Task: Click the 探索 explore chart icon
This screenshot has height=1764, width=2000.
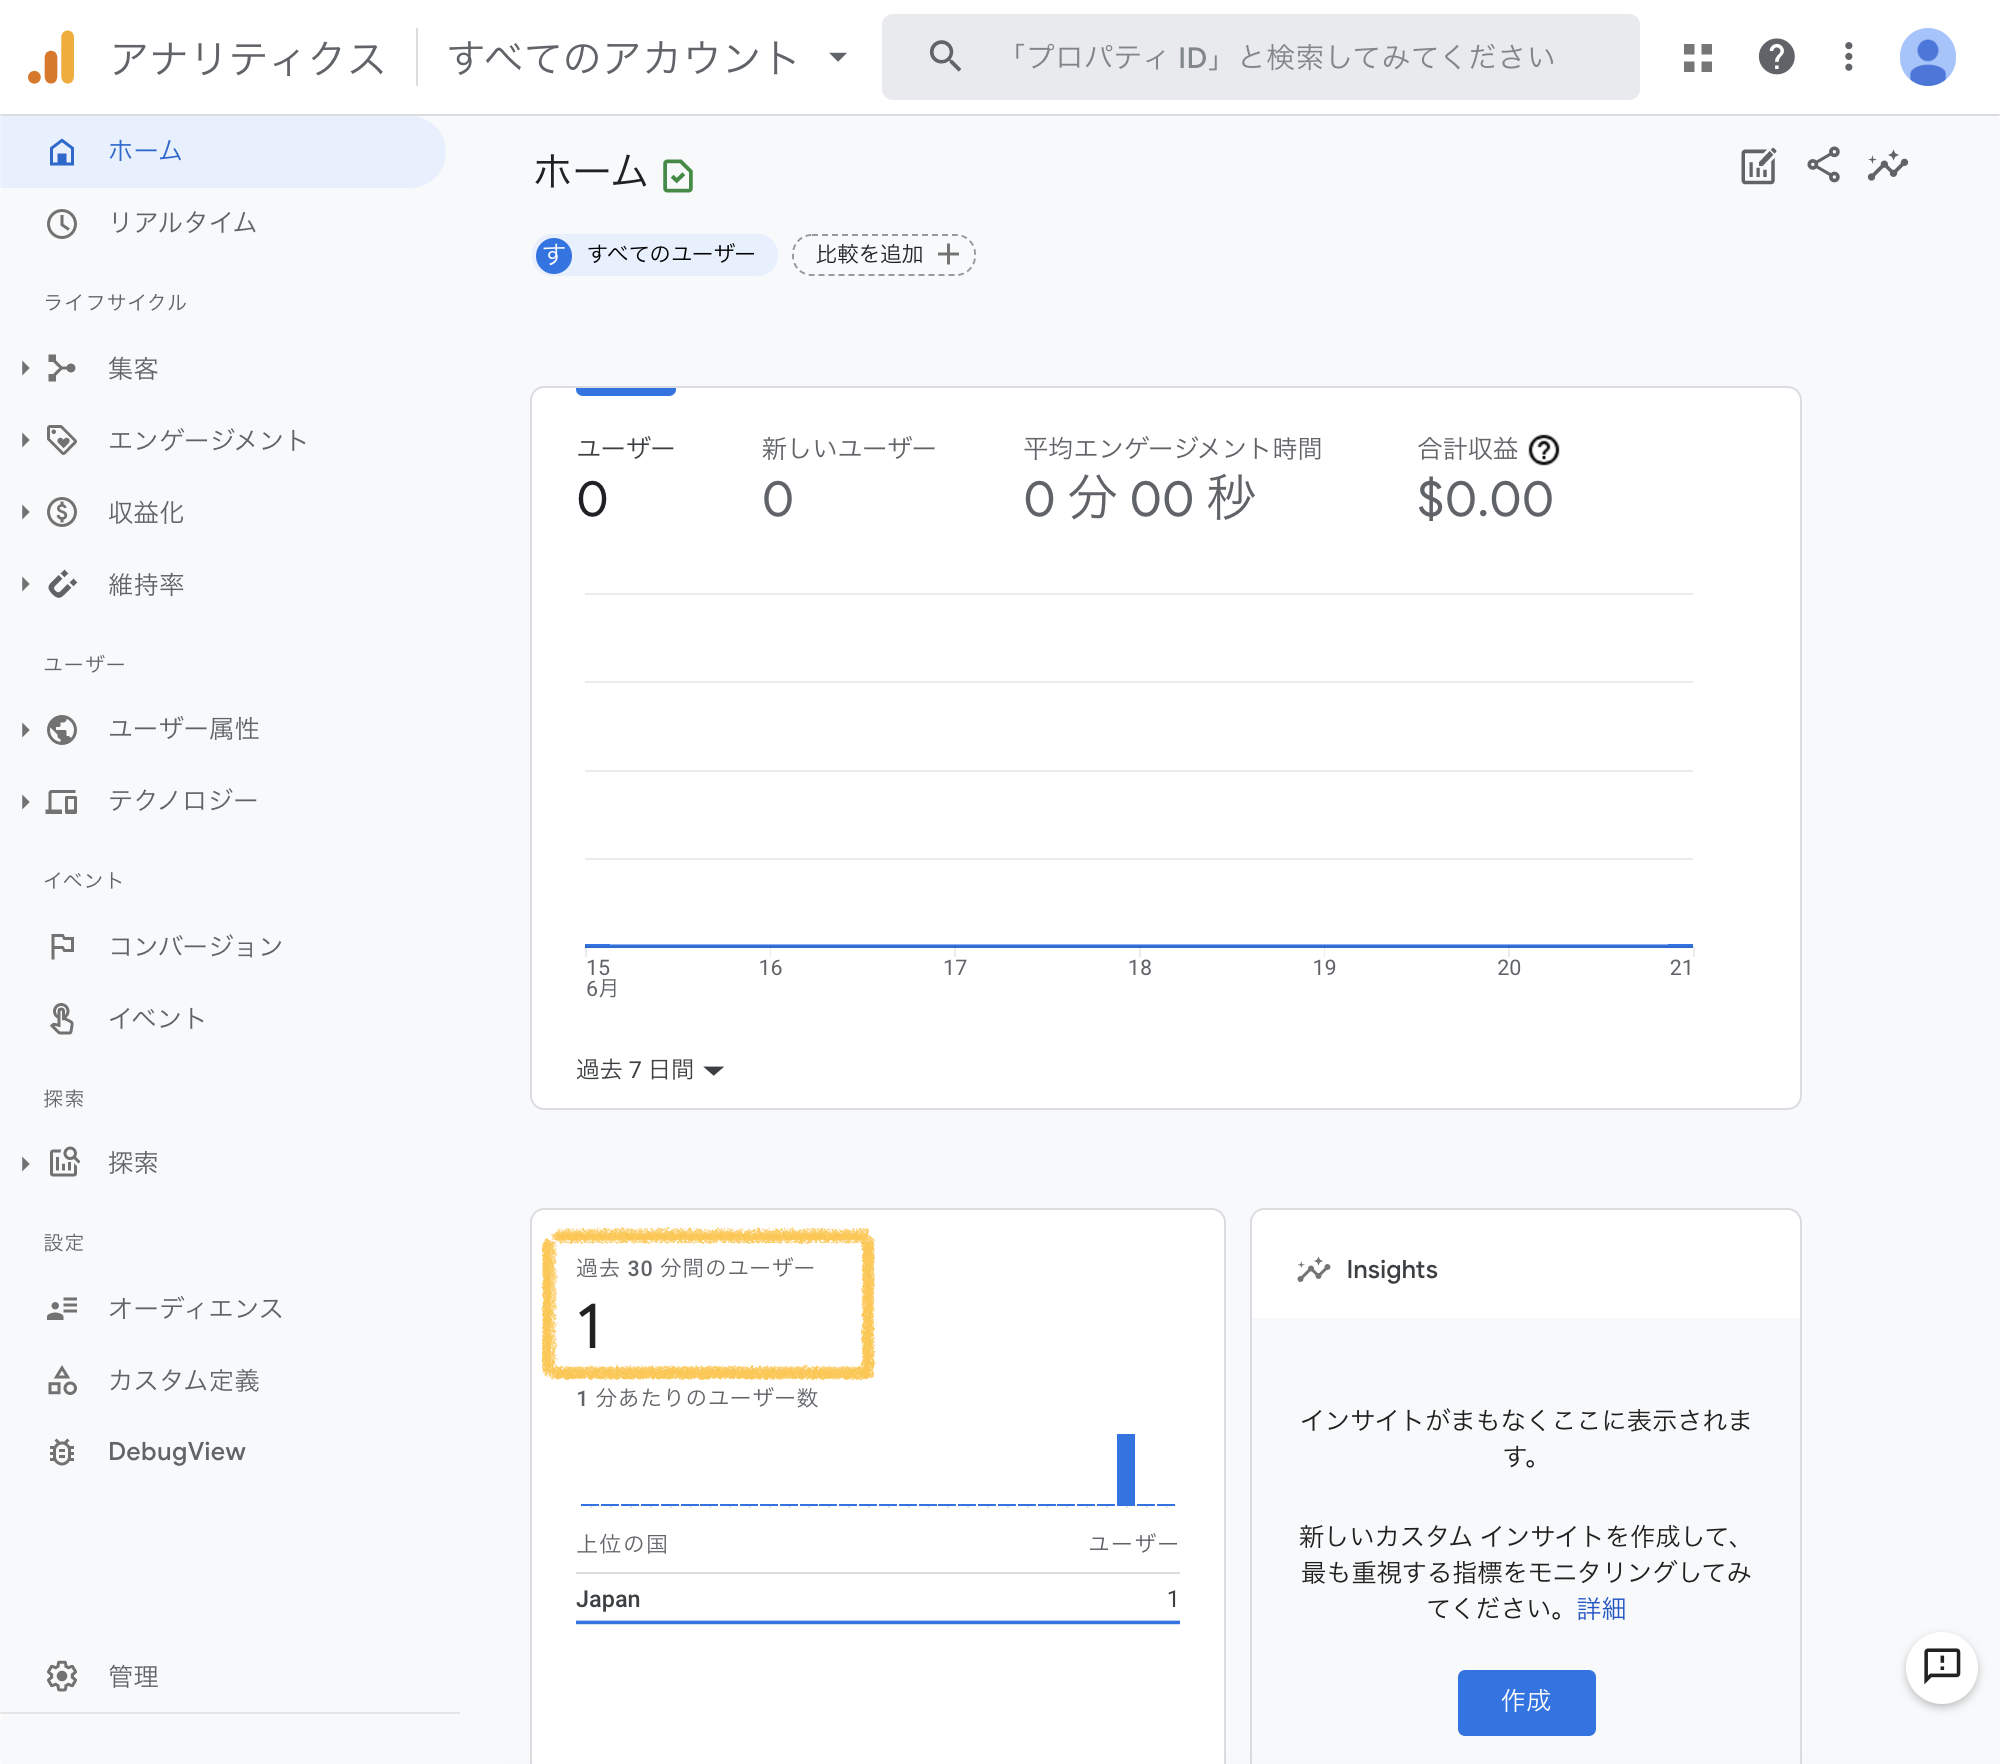Action: 64,1162
